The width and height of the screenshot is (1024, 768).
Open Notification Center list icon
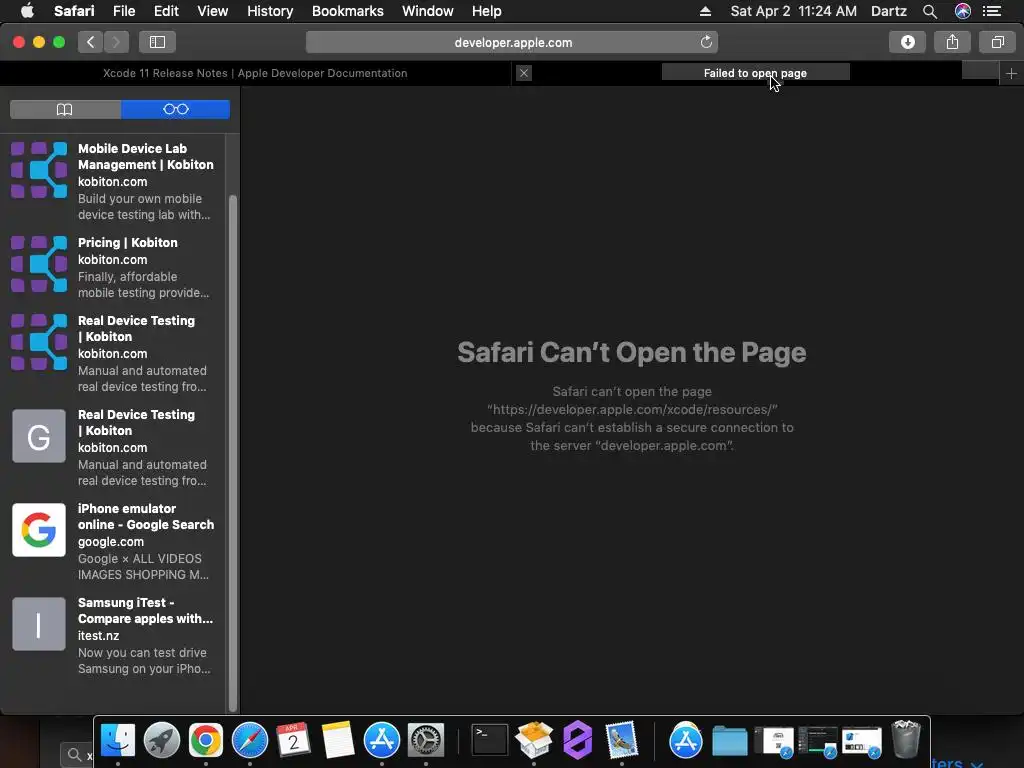point(992,11)
